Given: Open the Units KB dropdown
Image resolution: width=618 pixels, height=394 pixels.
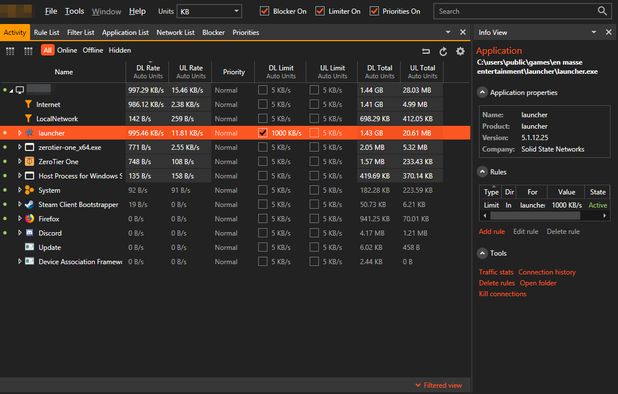Looking at the screenshot, I should (209, 11).
